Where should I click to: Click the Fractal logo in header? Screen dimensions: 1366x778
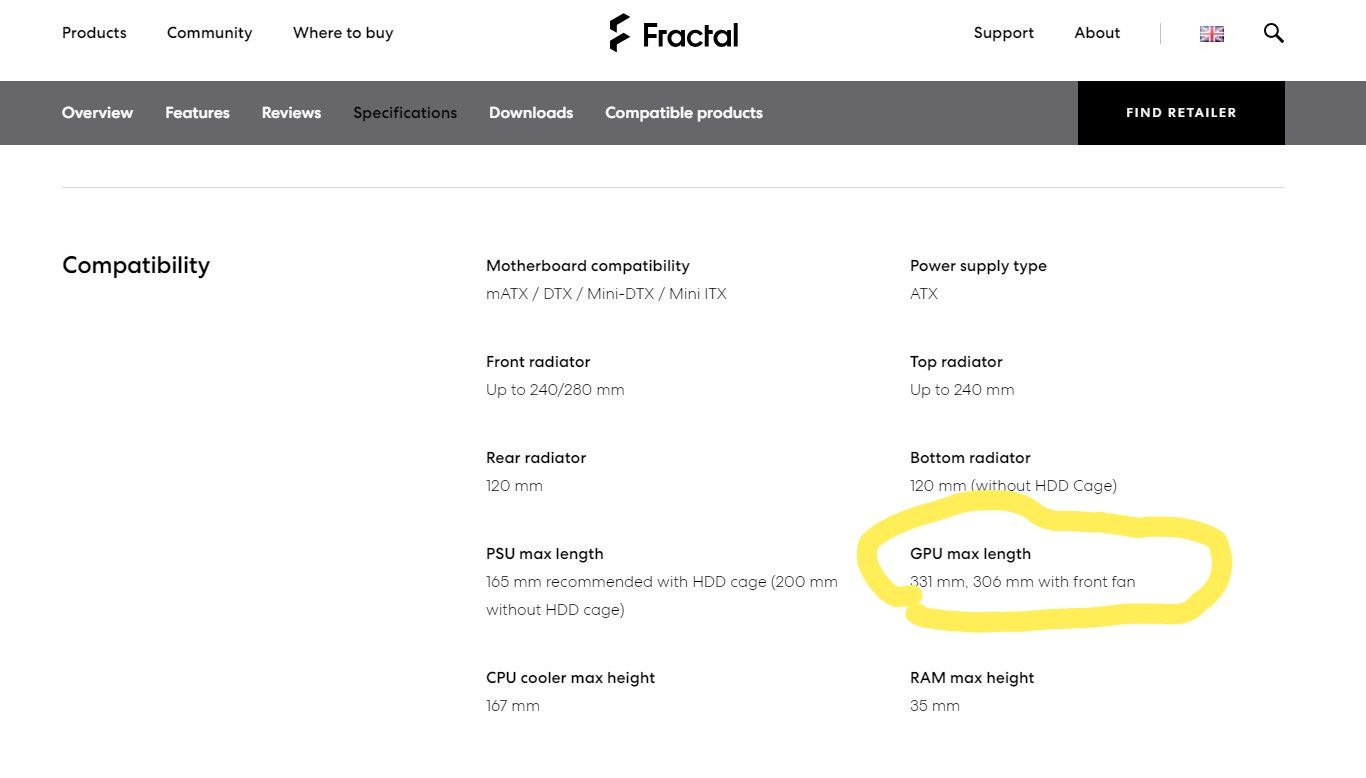click(x=674, y=33)
